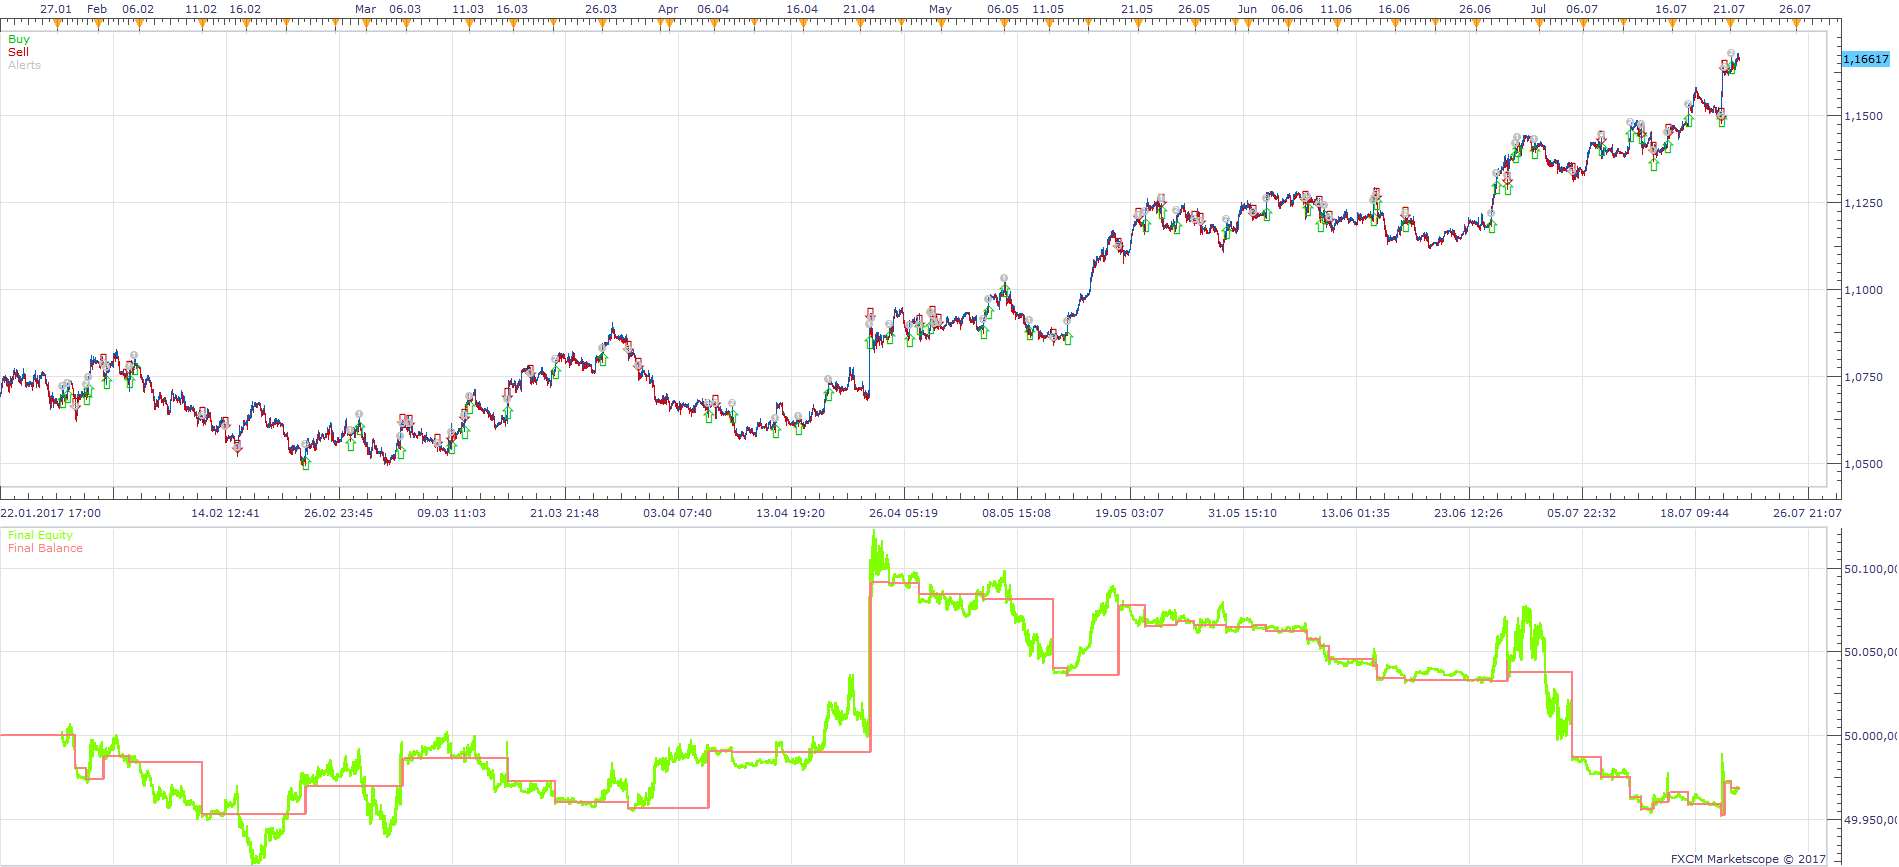Select the 26.04 05:19 time label

click(903, 513)
